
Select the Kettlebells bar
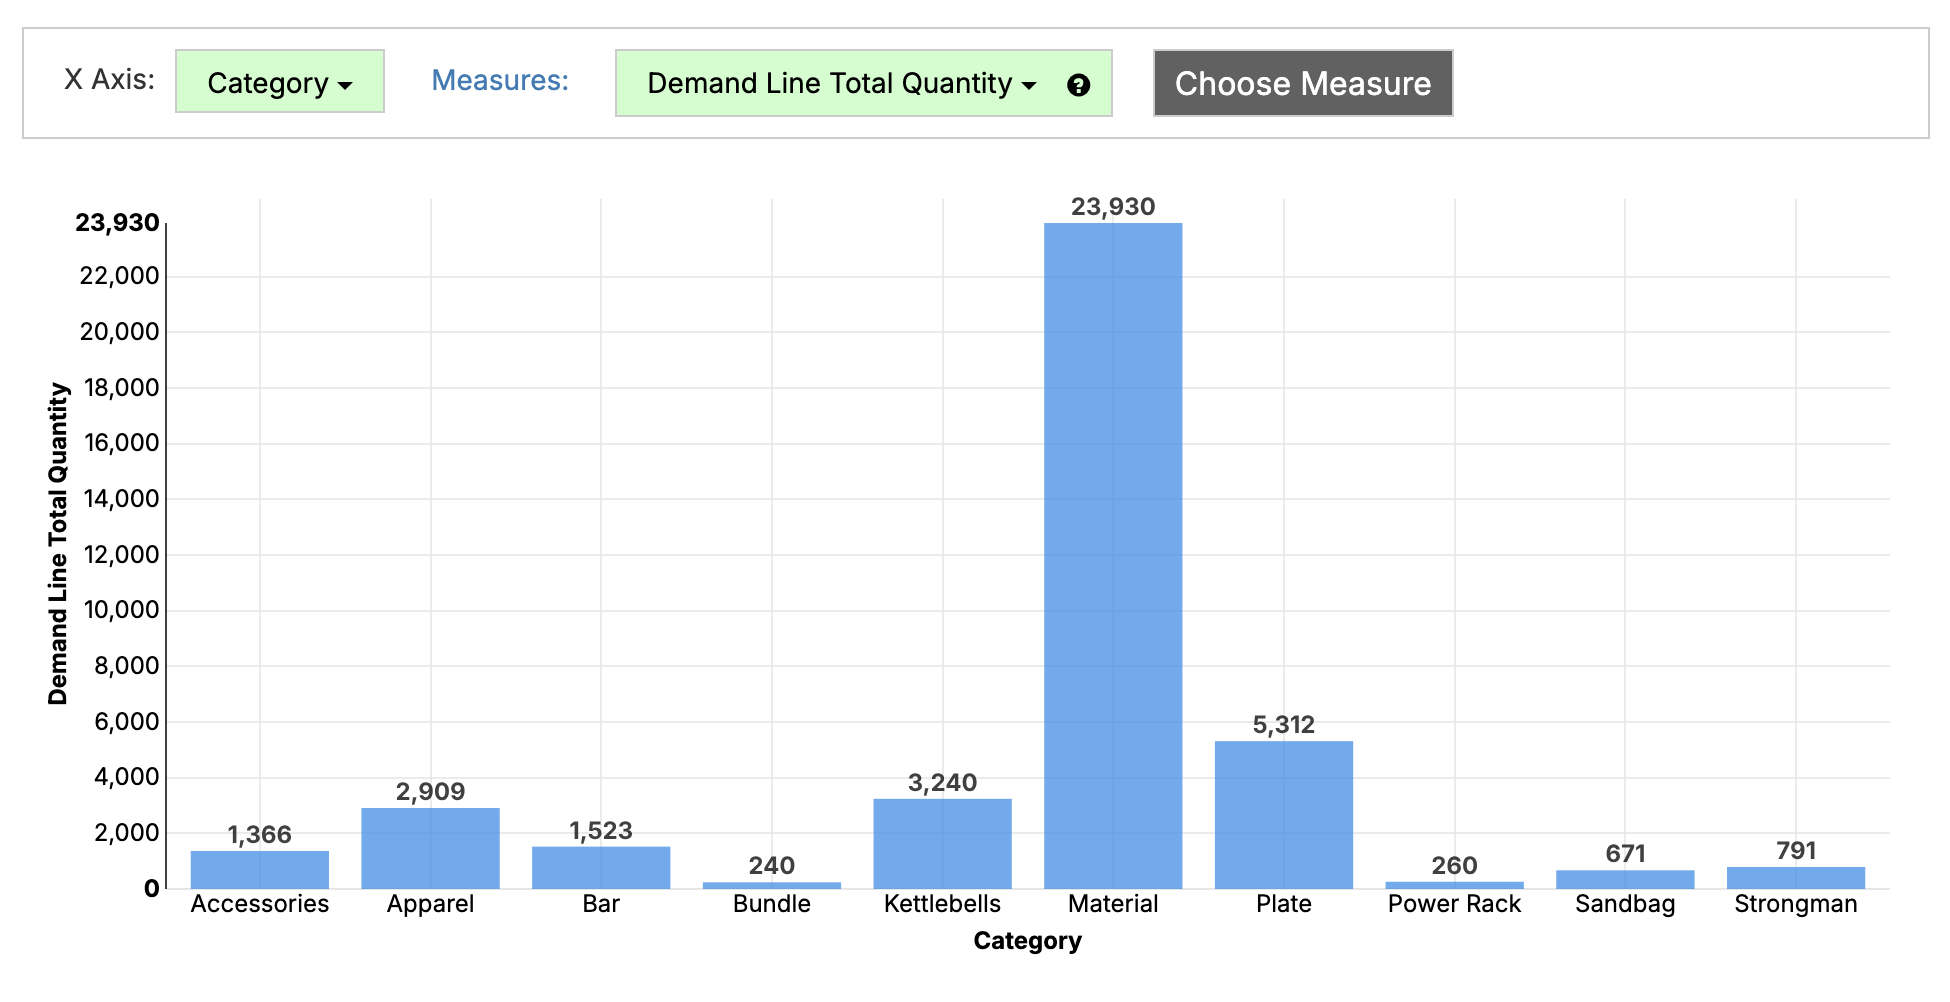(x=942, y=843)
